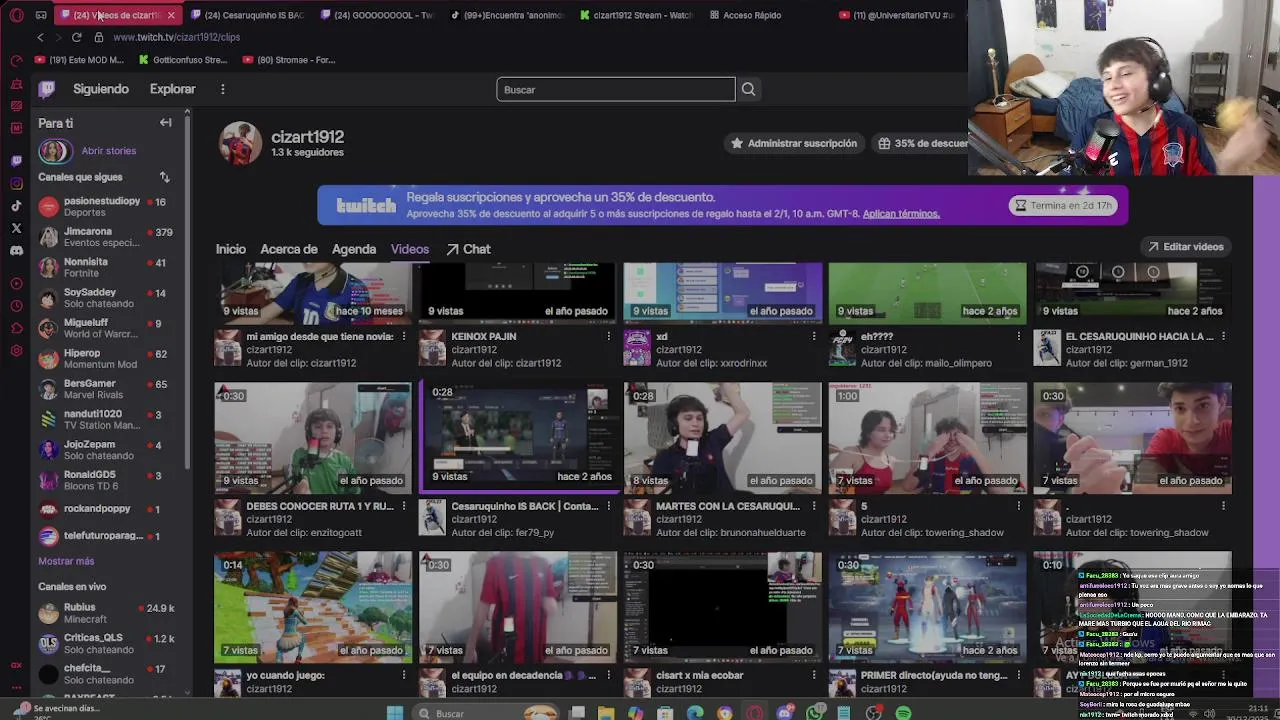Go to Siguiendo in Twitch nav
Screen dimensions: 1280x720
point(101,89)
